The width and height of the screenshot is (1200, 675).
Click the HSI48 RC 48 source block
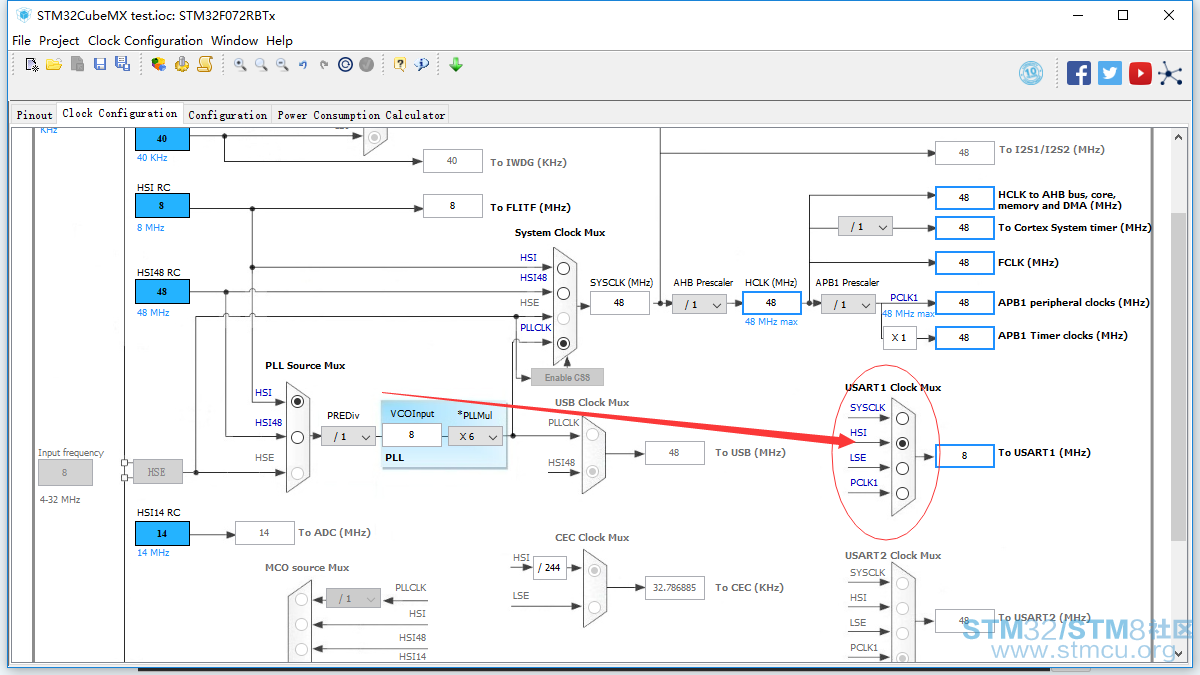click(x=162, y=291)
